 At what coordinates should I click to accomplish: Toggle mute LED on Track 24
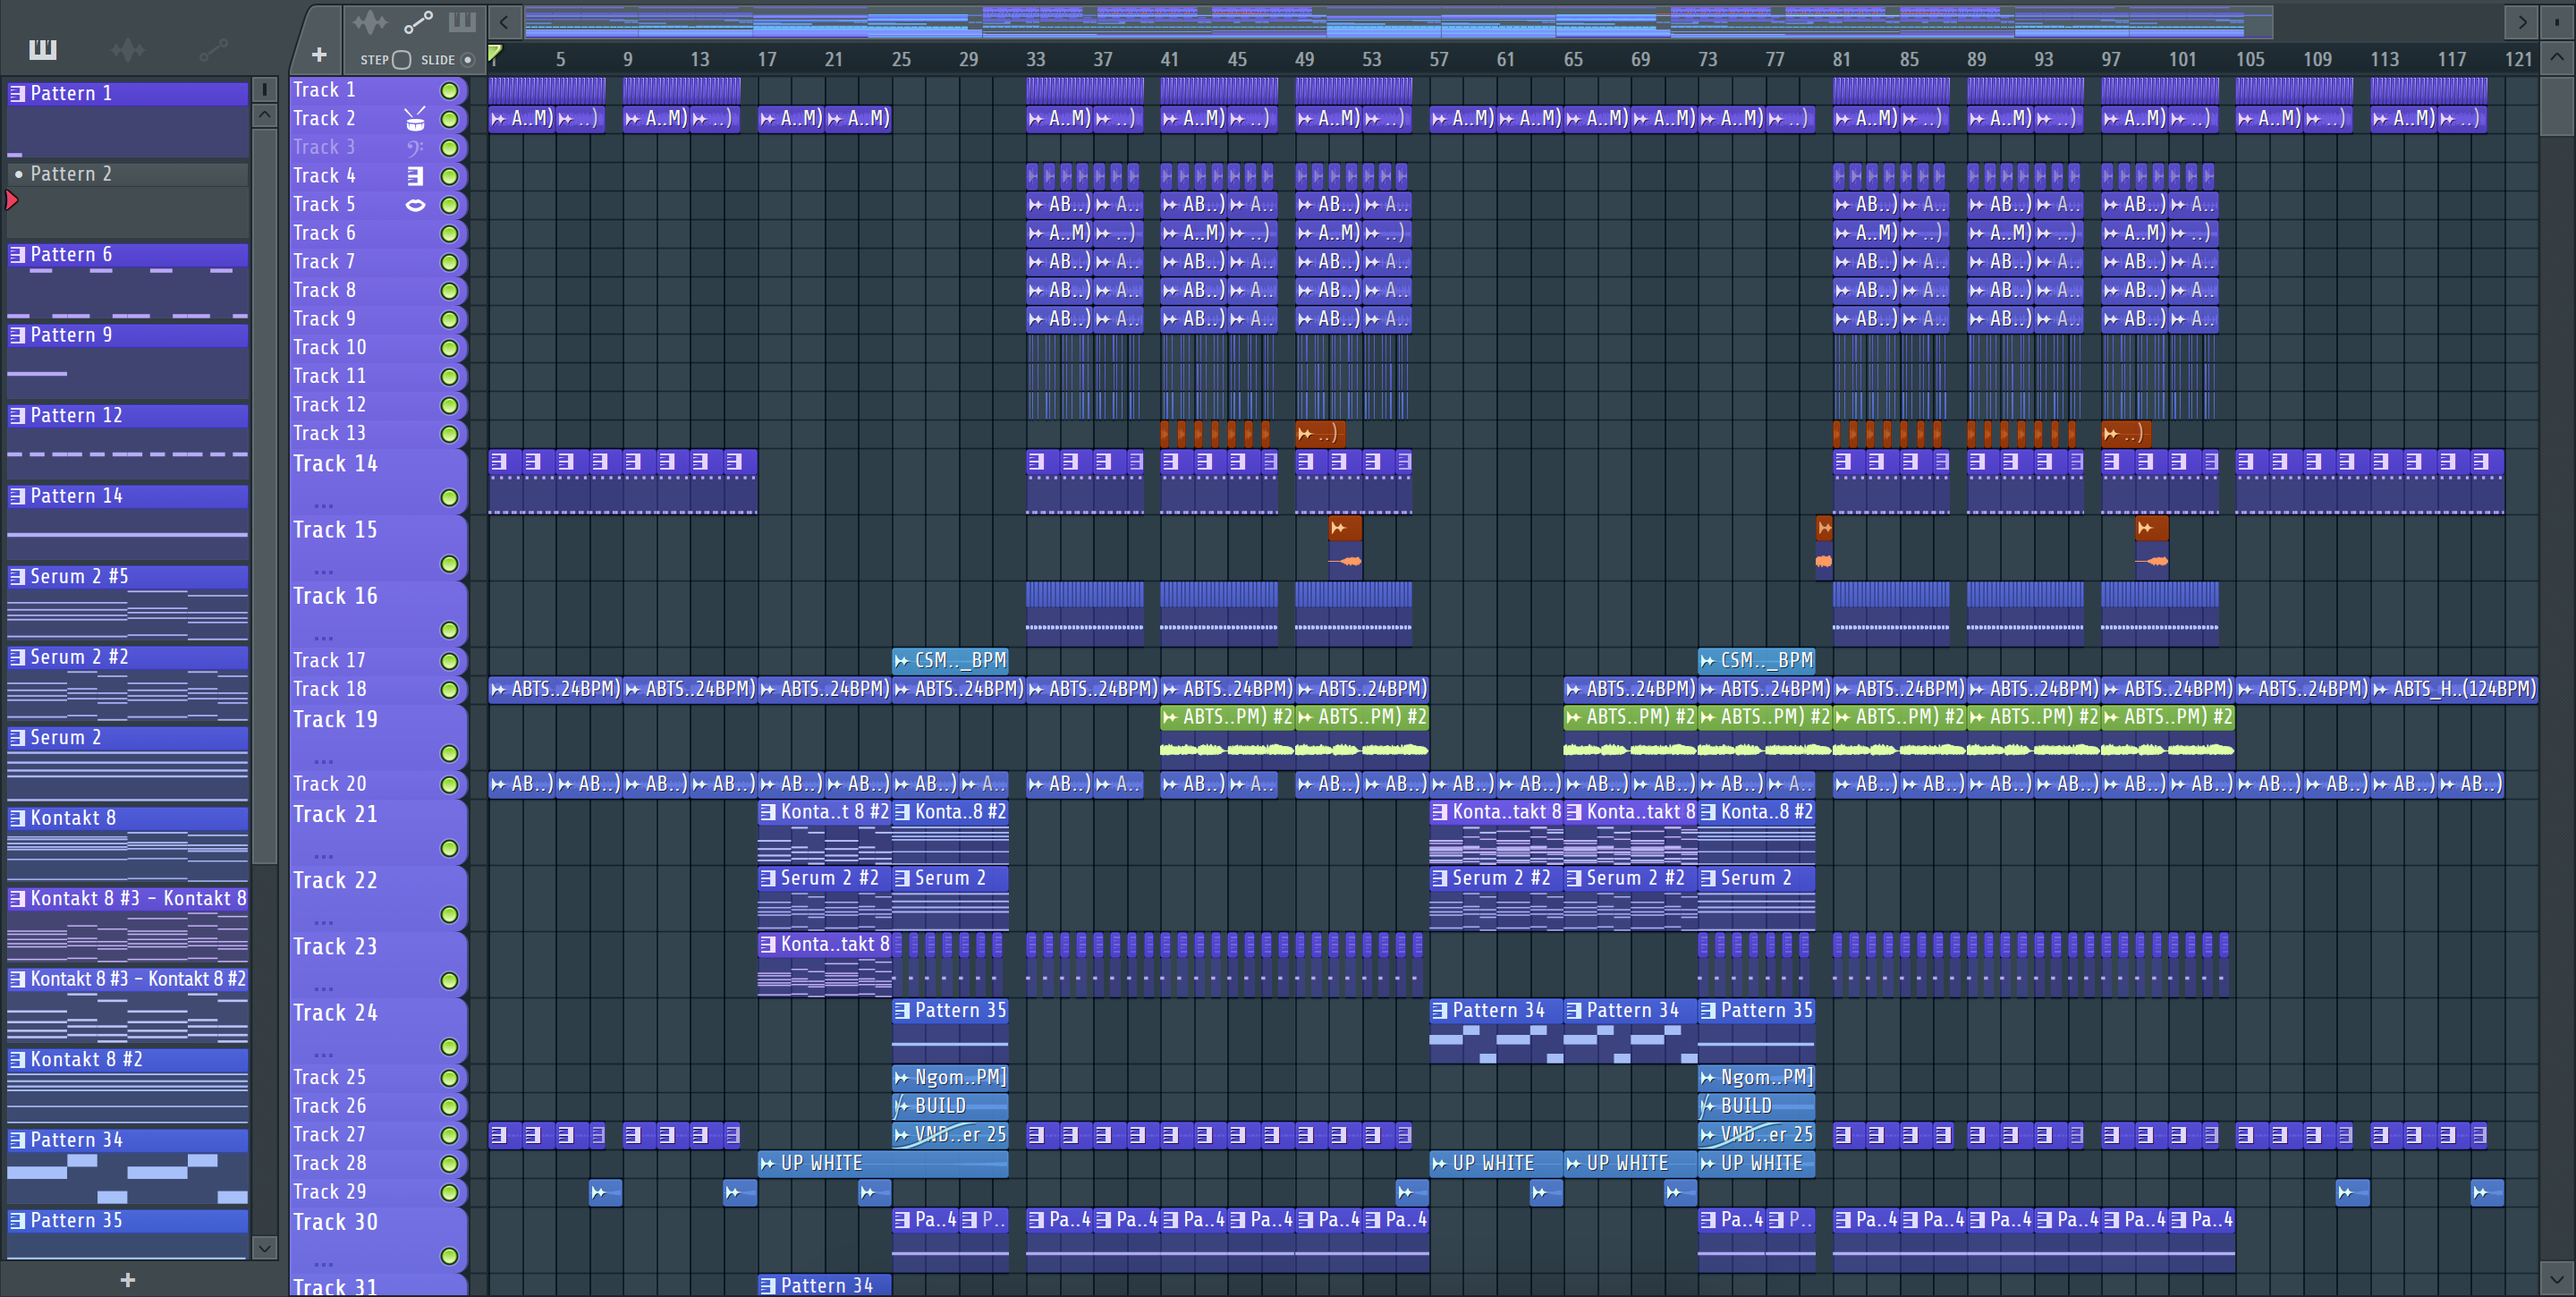(x=450, y=1047)
